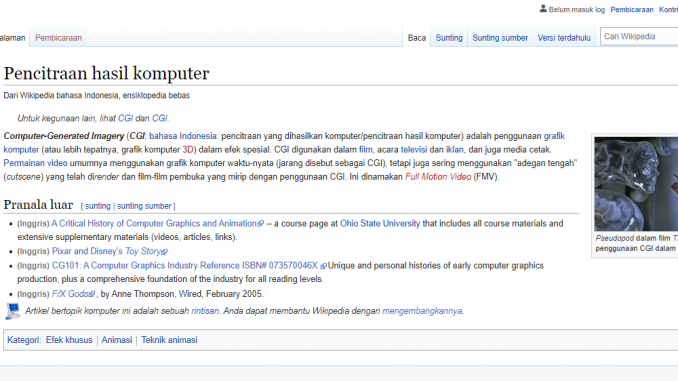Open the Pseudopod film thumbnail image
This screenshot has width=678, height=381.
(636, 184)
